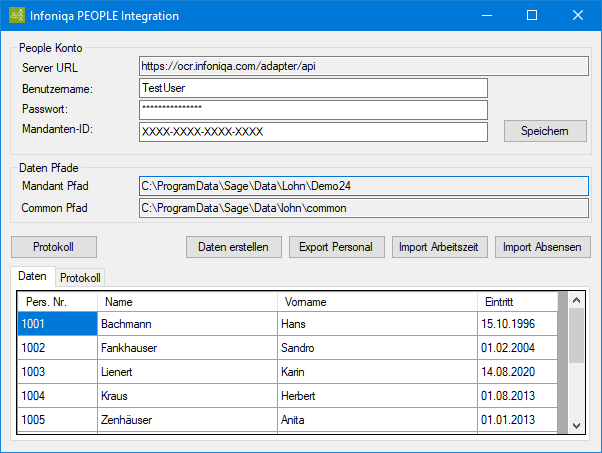
Task: Click the Speichern button
Action: click(x=545, y=131)
